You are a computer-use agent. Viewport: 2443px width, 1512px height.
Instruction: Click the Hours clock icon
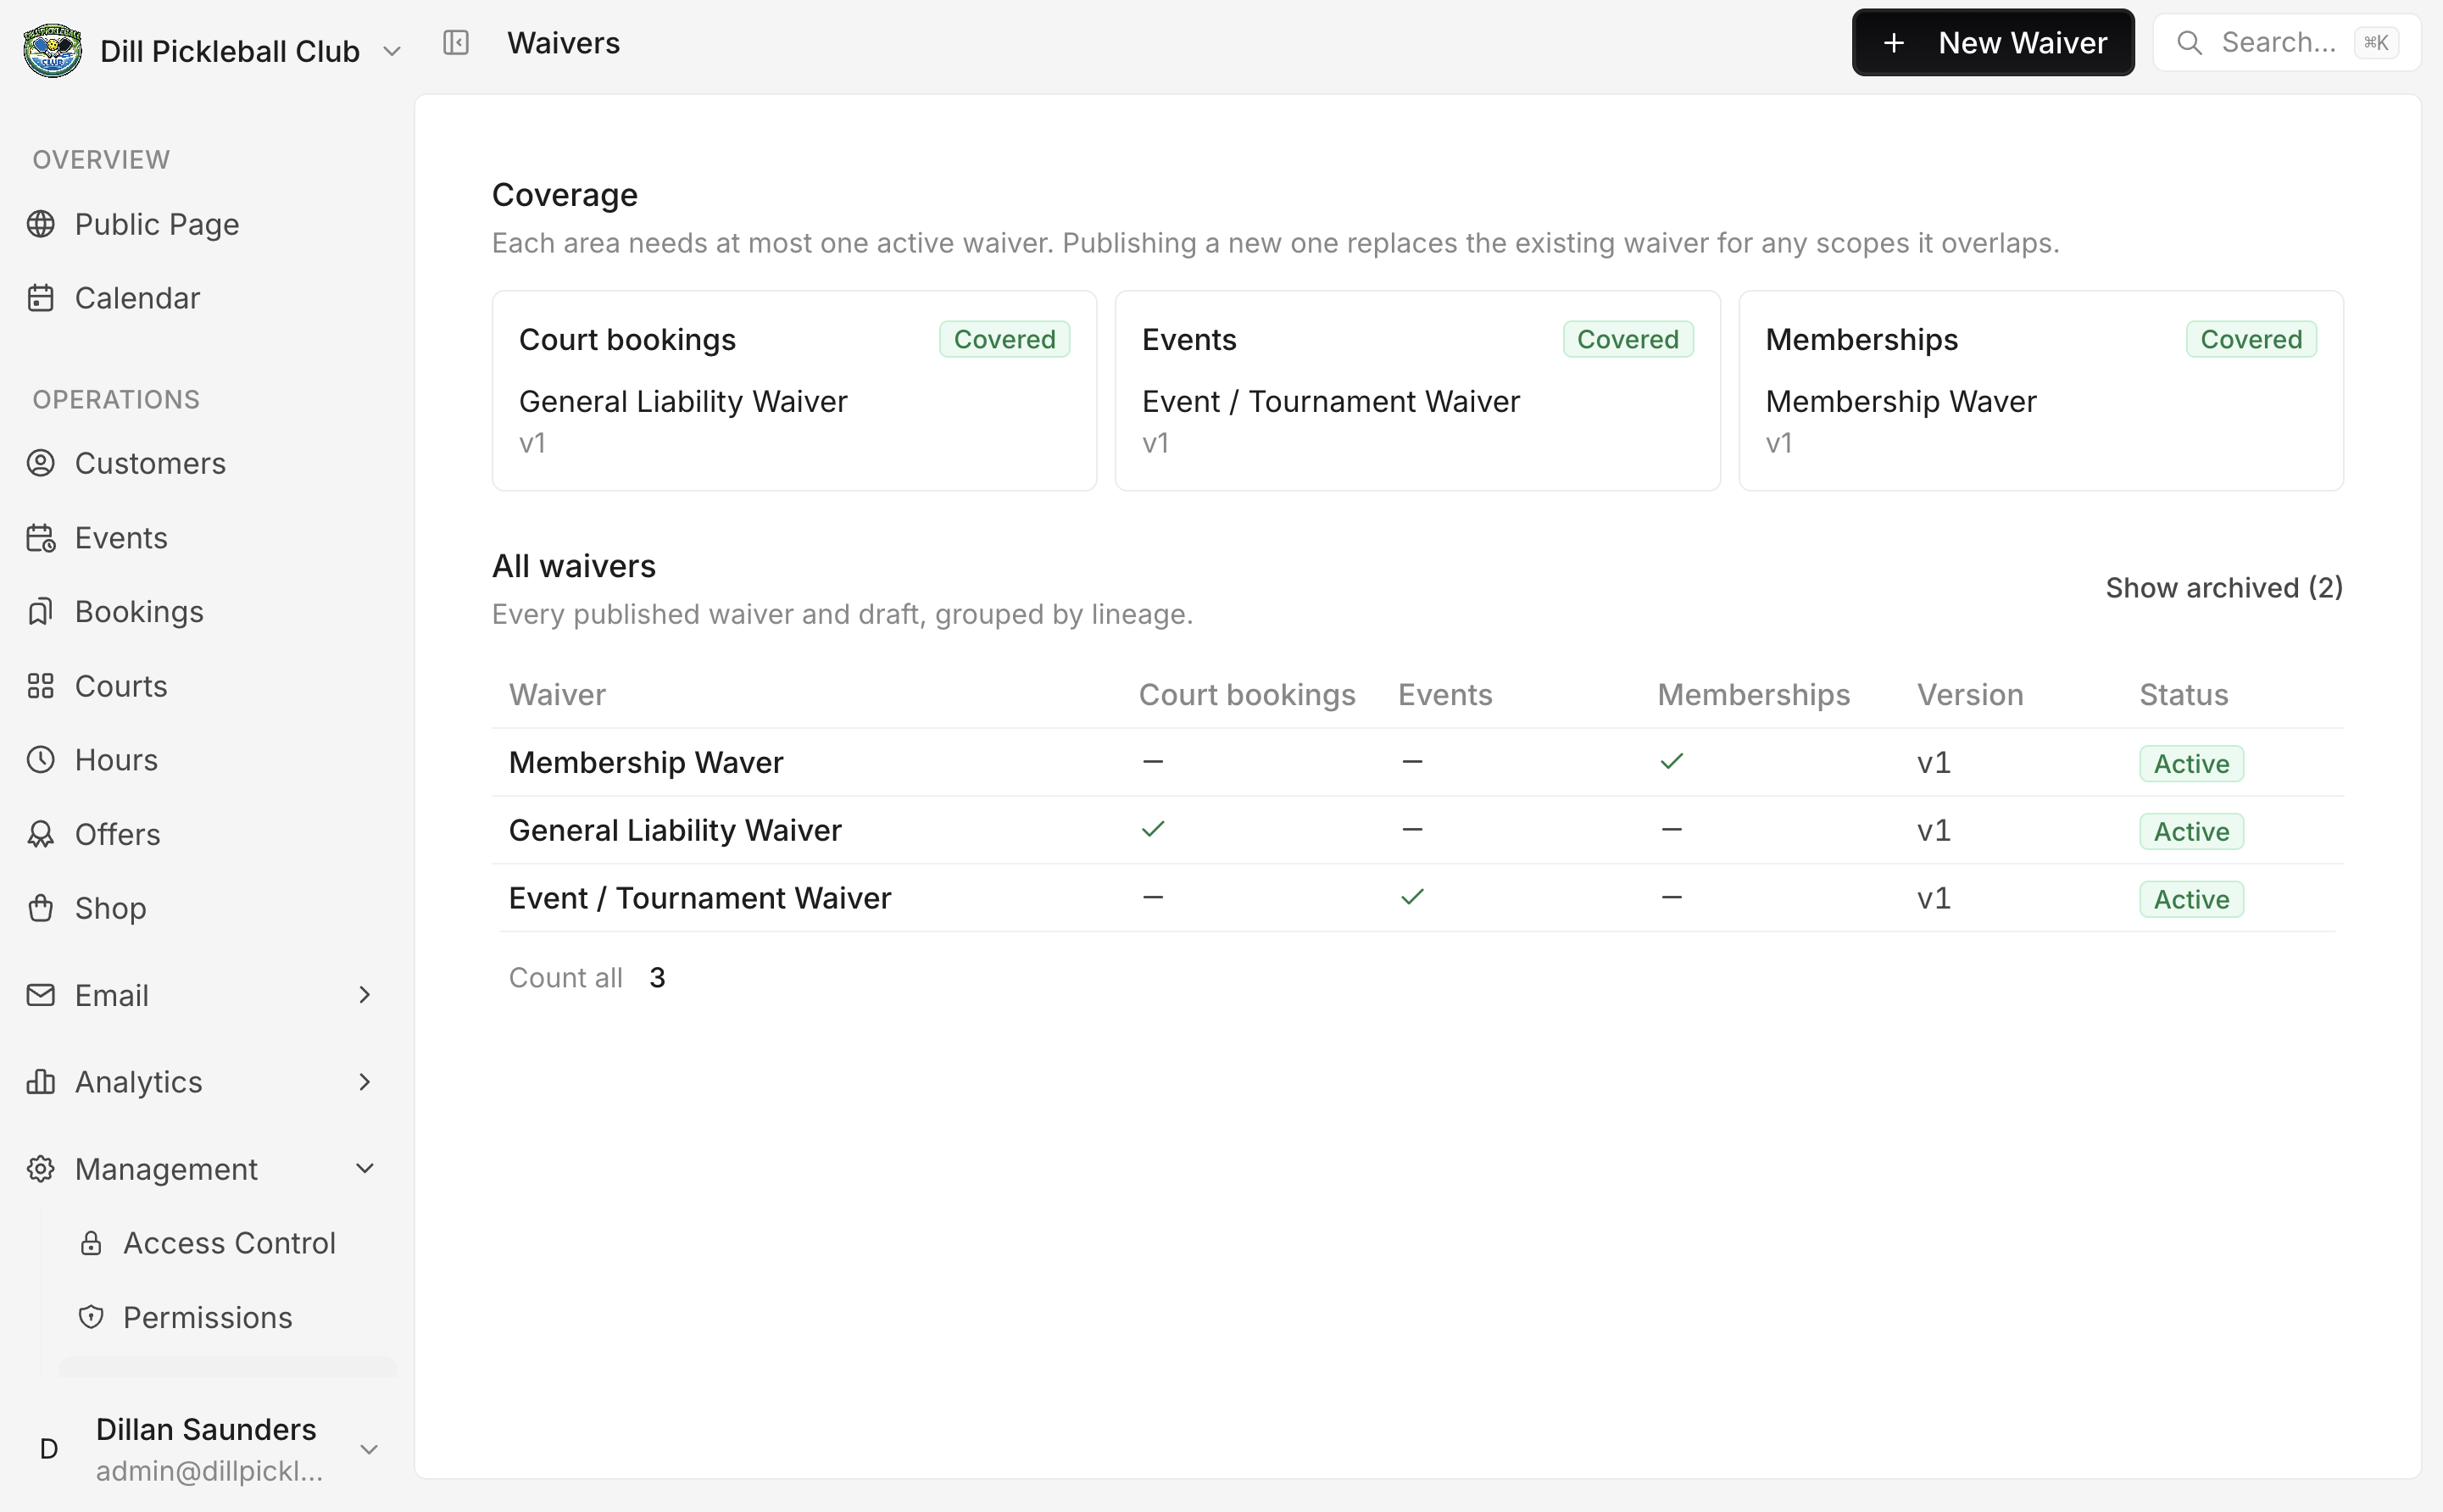click(41, 760)
